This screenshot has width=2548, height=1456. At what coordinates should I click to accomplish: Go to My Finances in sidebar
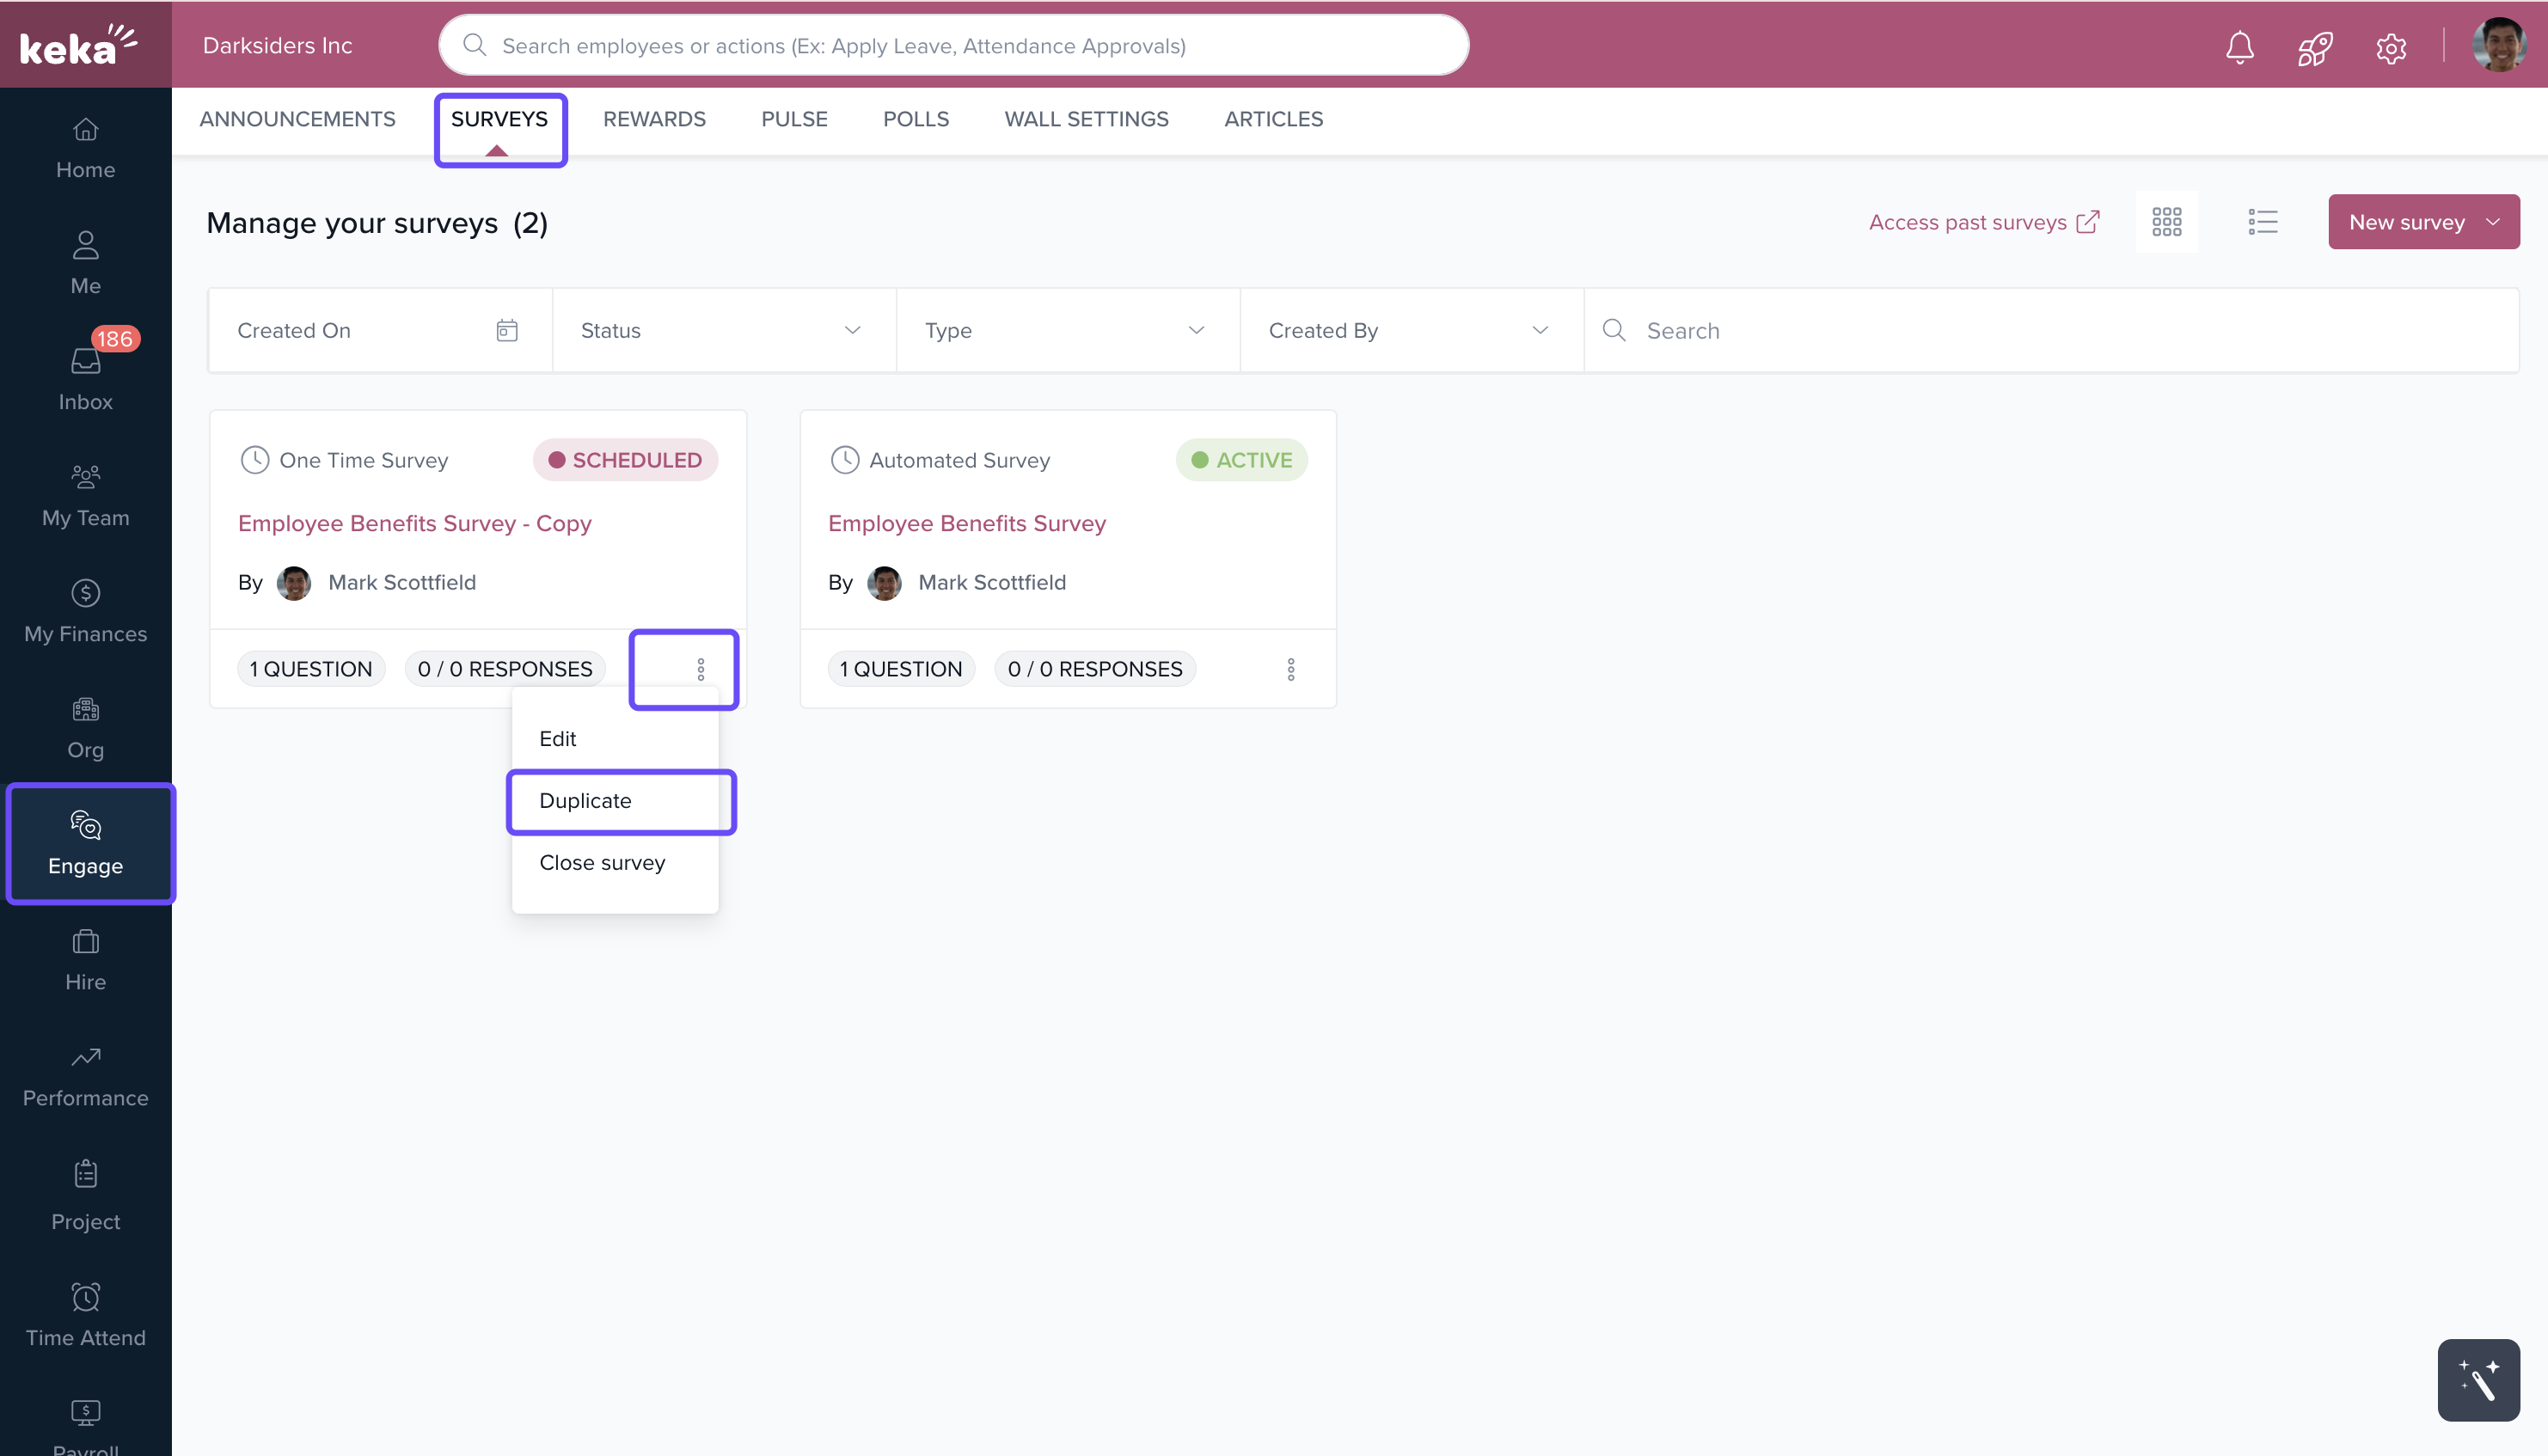point(85,611)
